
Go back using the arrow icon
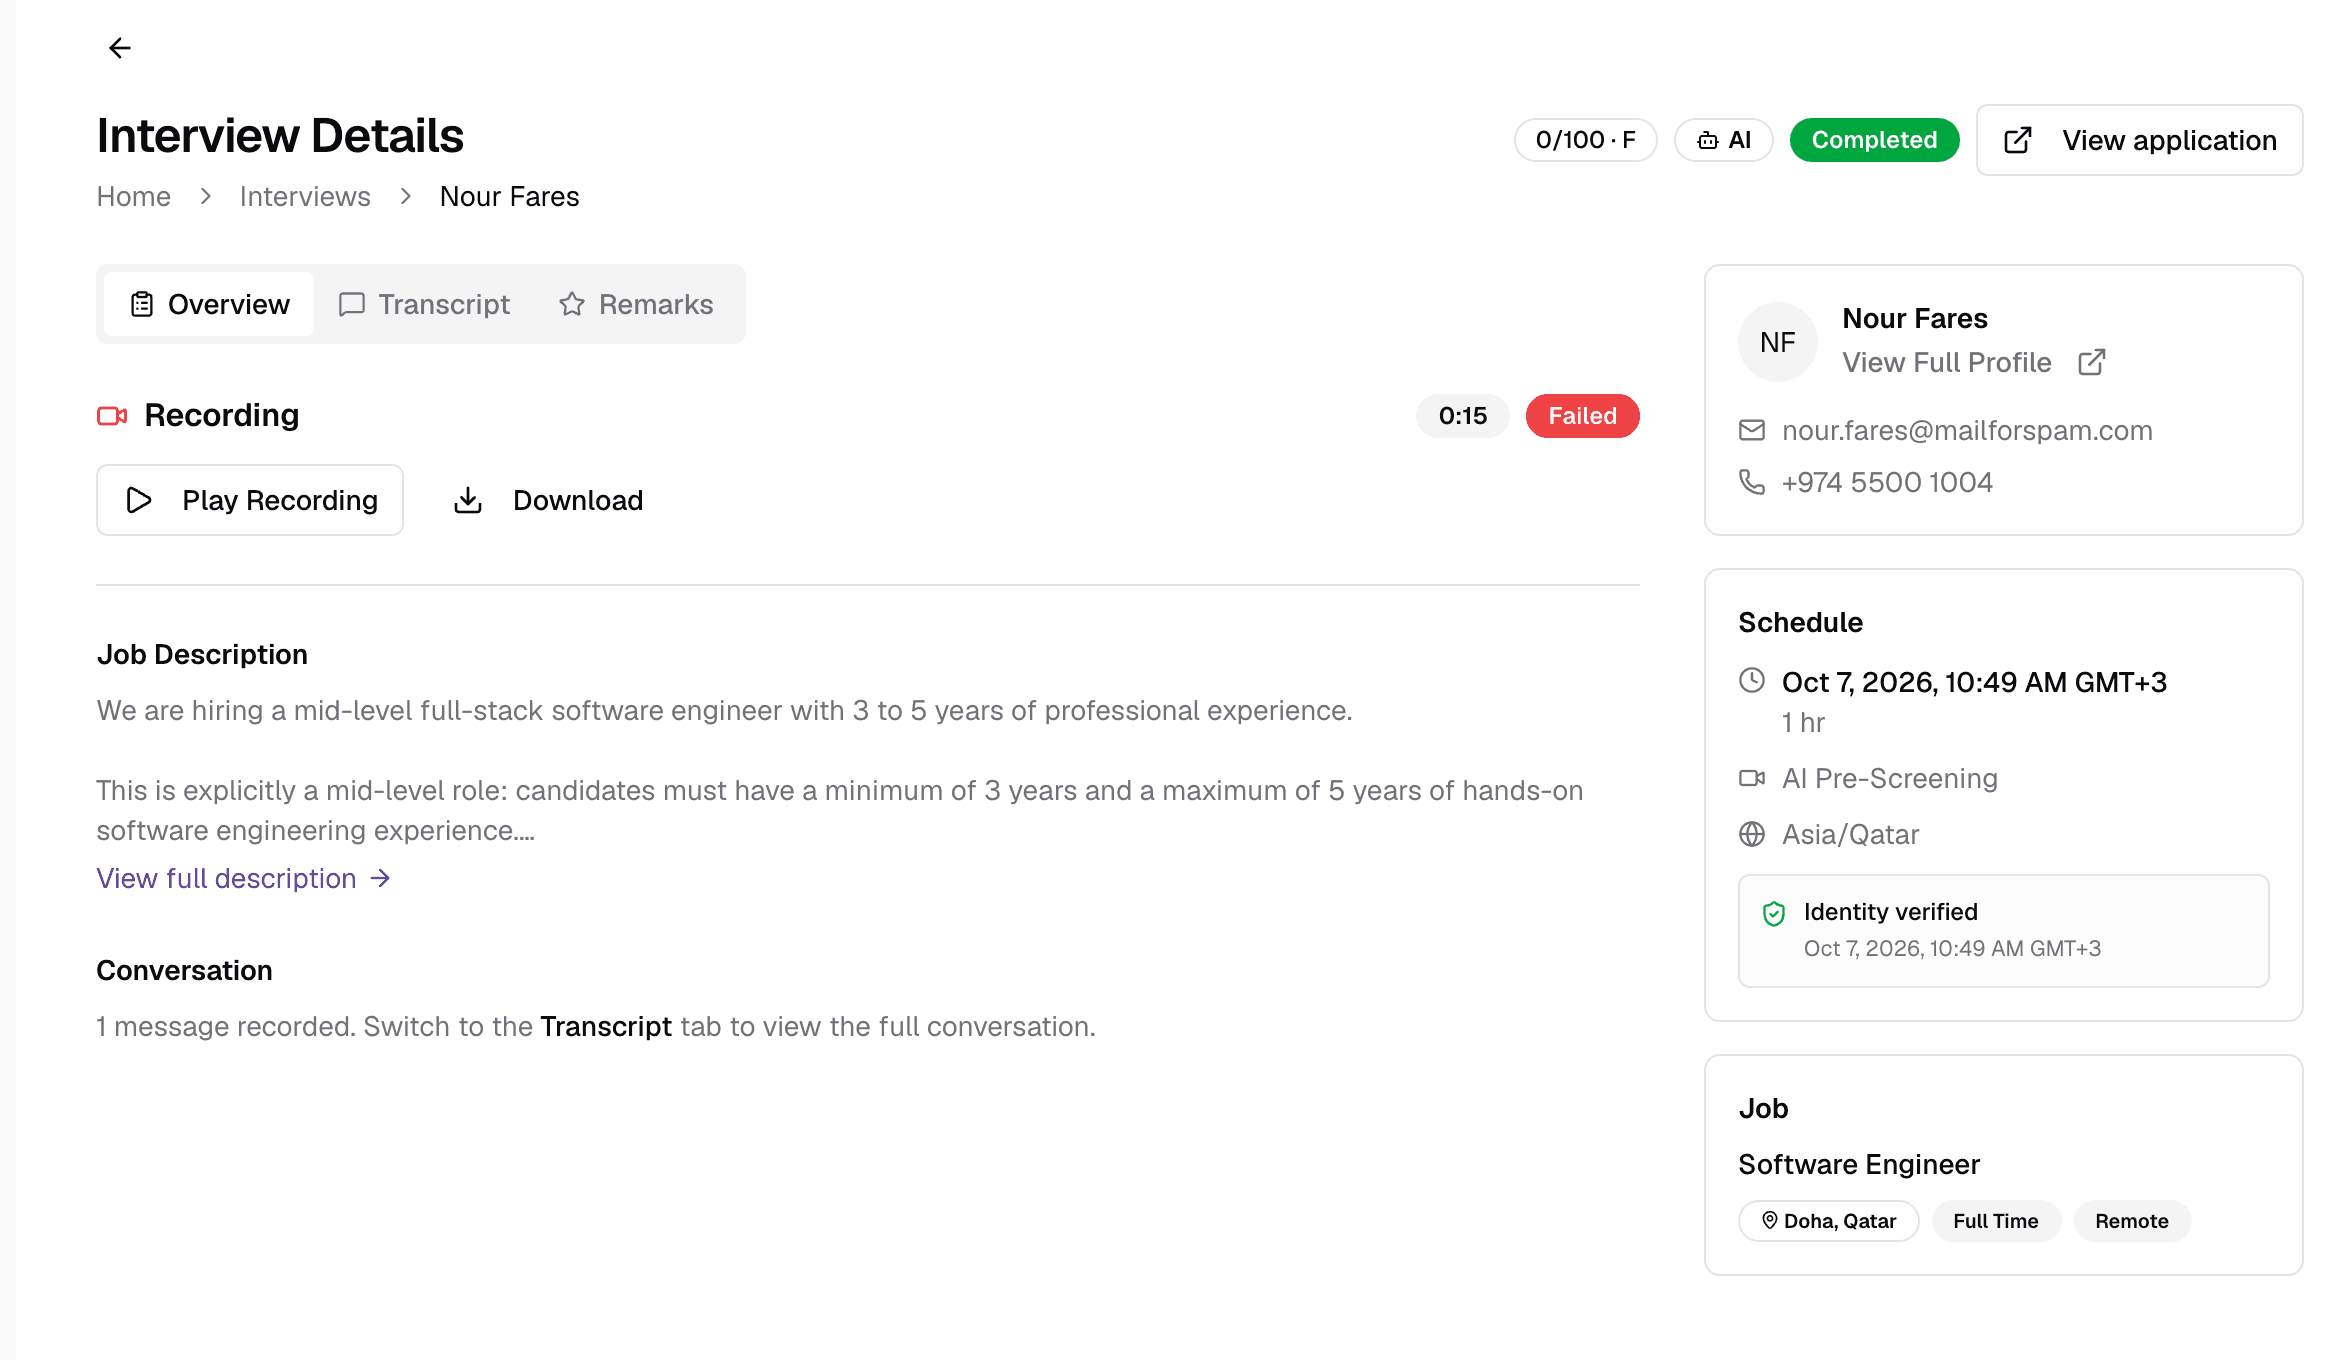coord(120,48)
